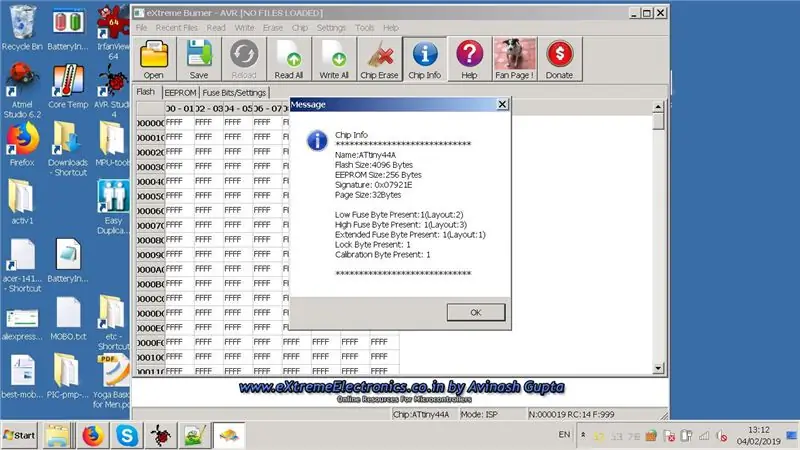Open the Read menu

(216, 28)
